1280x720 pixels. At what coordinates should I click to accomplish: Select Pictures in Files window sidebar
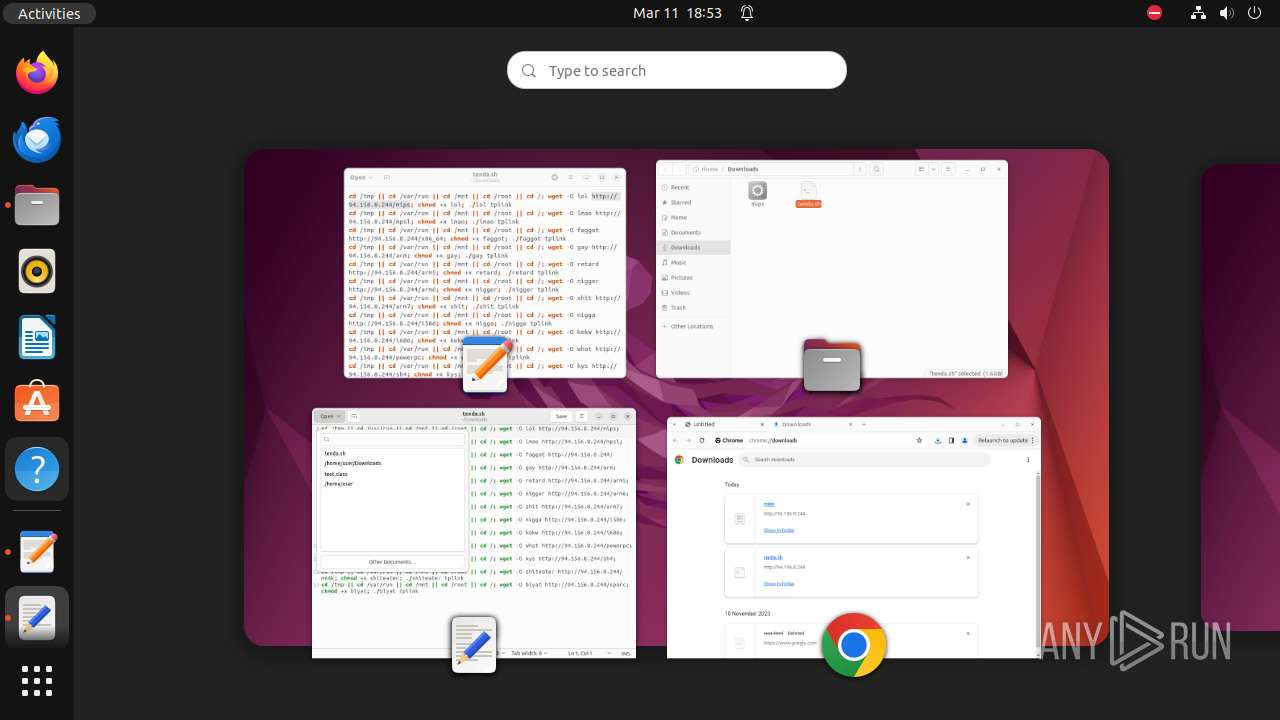(694, 277)
